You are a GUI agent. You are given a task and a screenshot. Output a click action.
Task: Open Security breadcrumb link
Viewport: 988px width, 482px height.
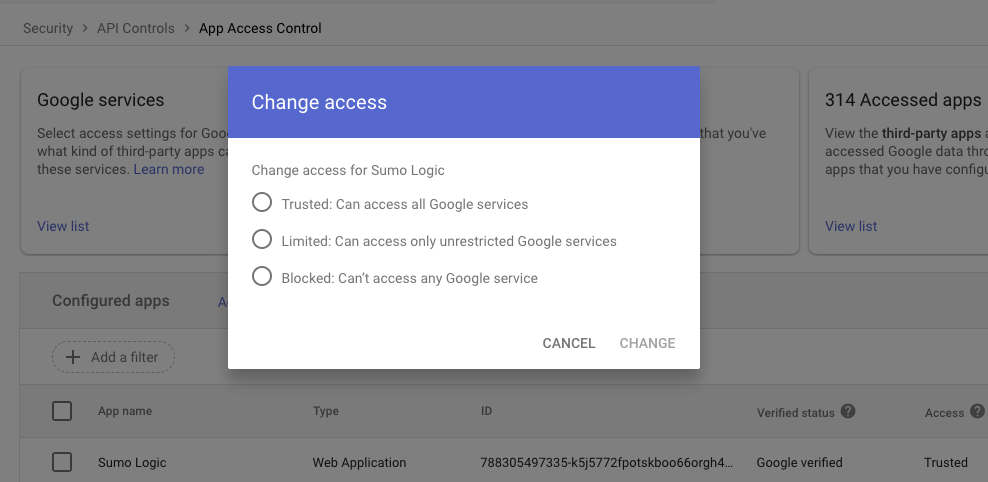[48, 28]
